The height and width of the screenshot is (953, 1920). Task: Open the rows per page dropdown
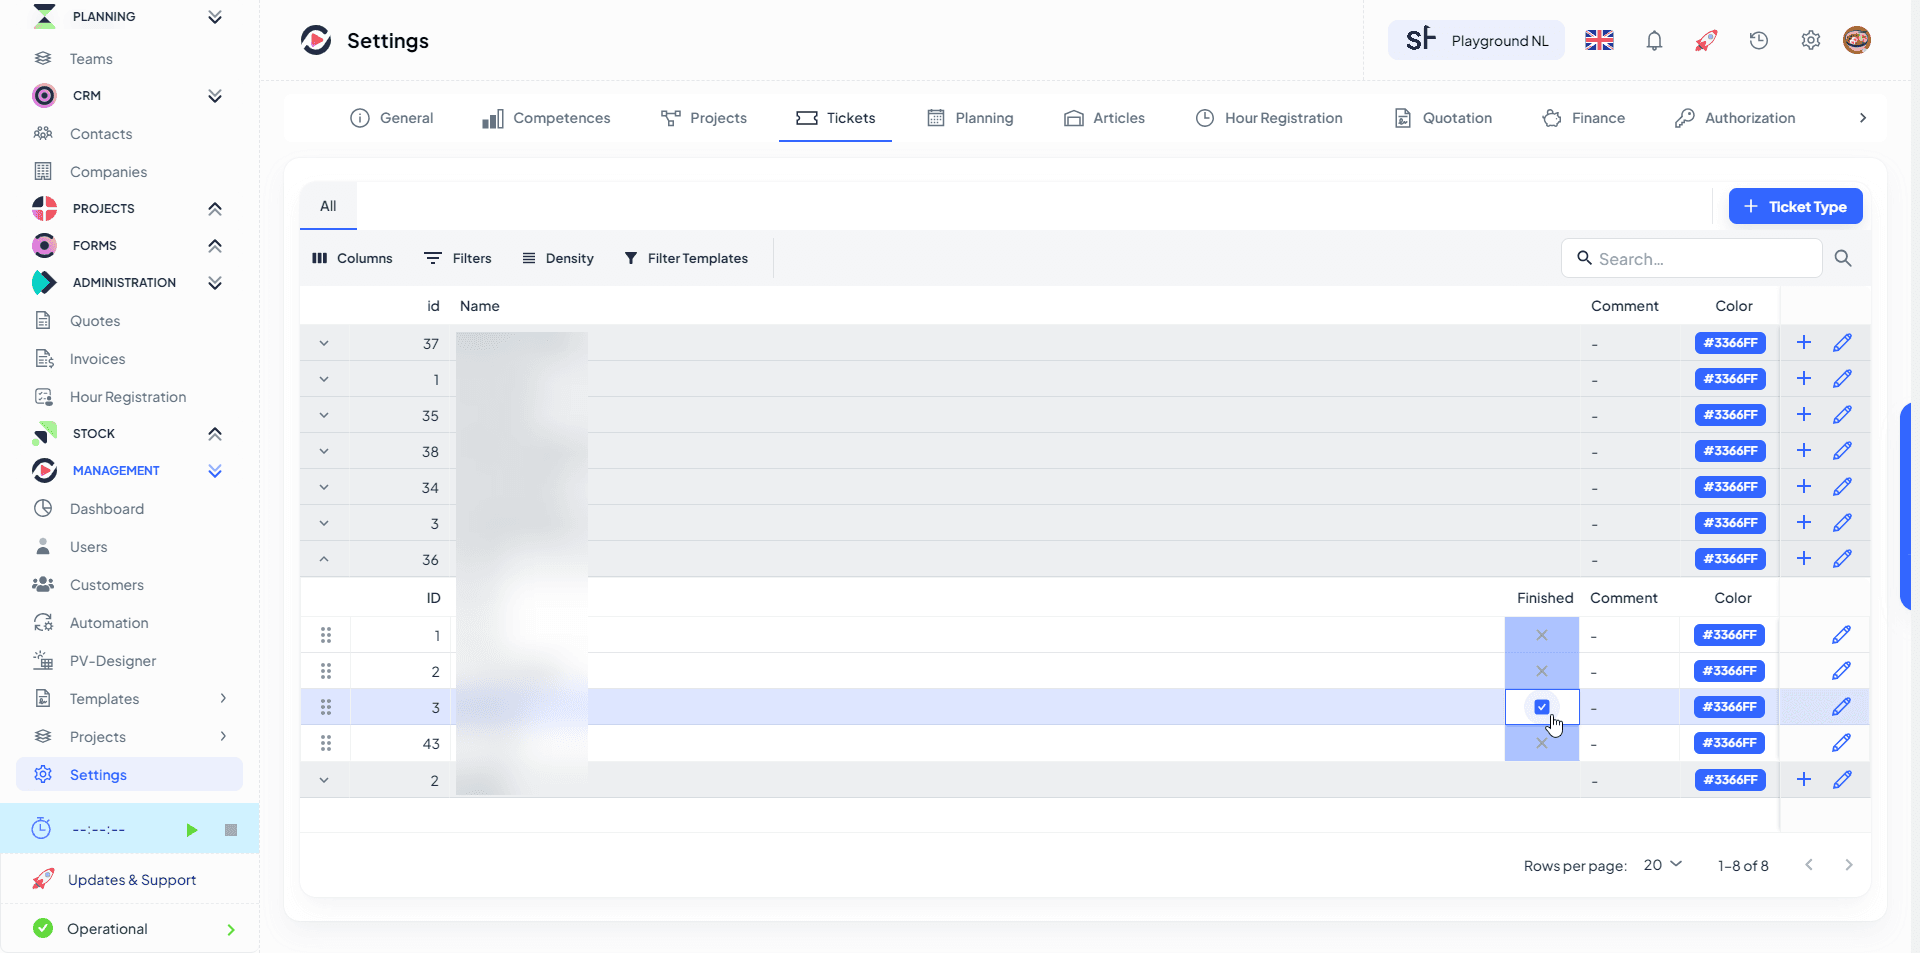coord(1662,865)
